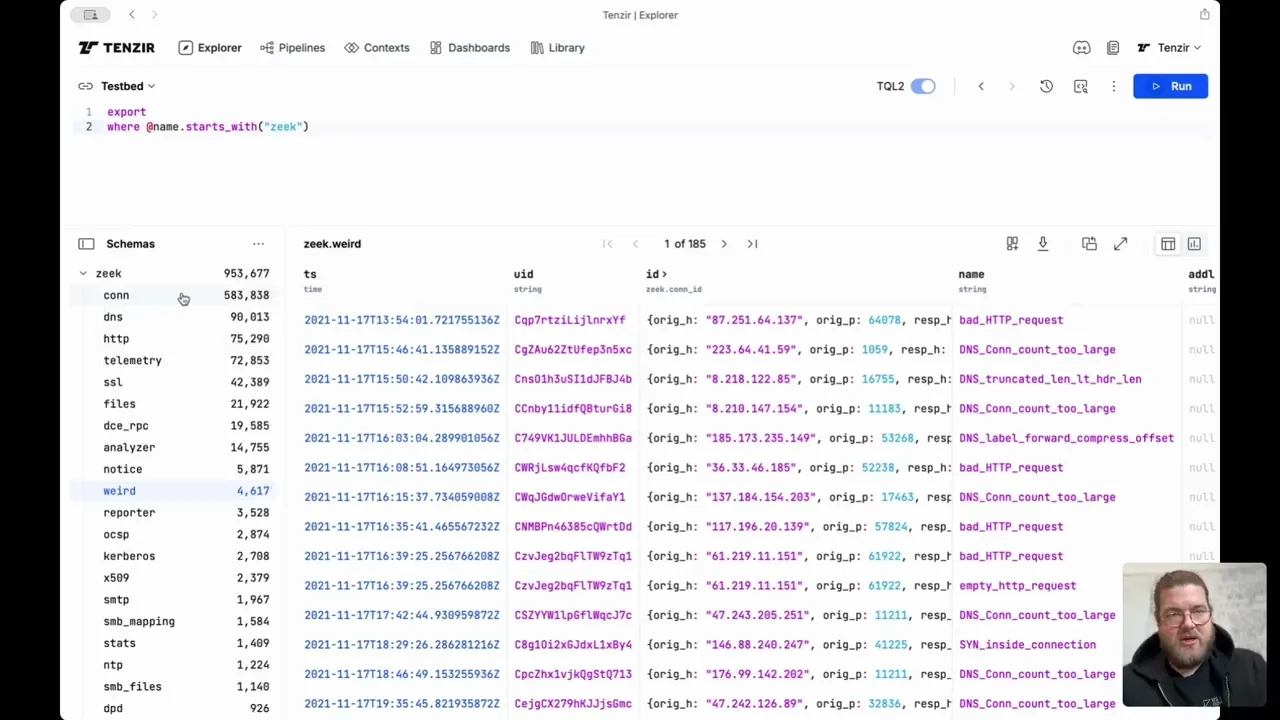Viewport: 1280px width, 720px height.
Task: Go to next results page
Action: tap(724, 243)
